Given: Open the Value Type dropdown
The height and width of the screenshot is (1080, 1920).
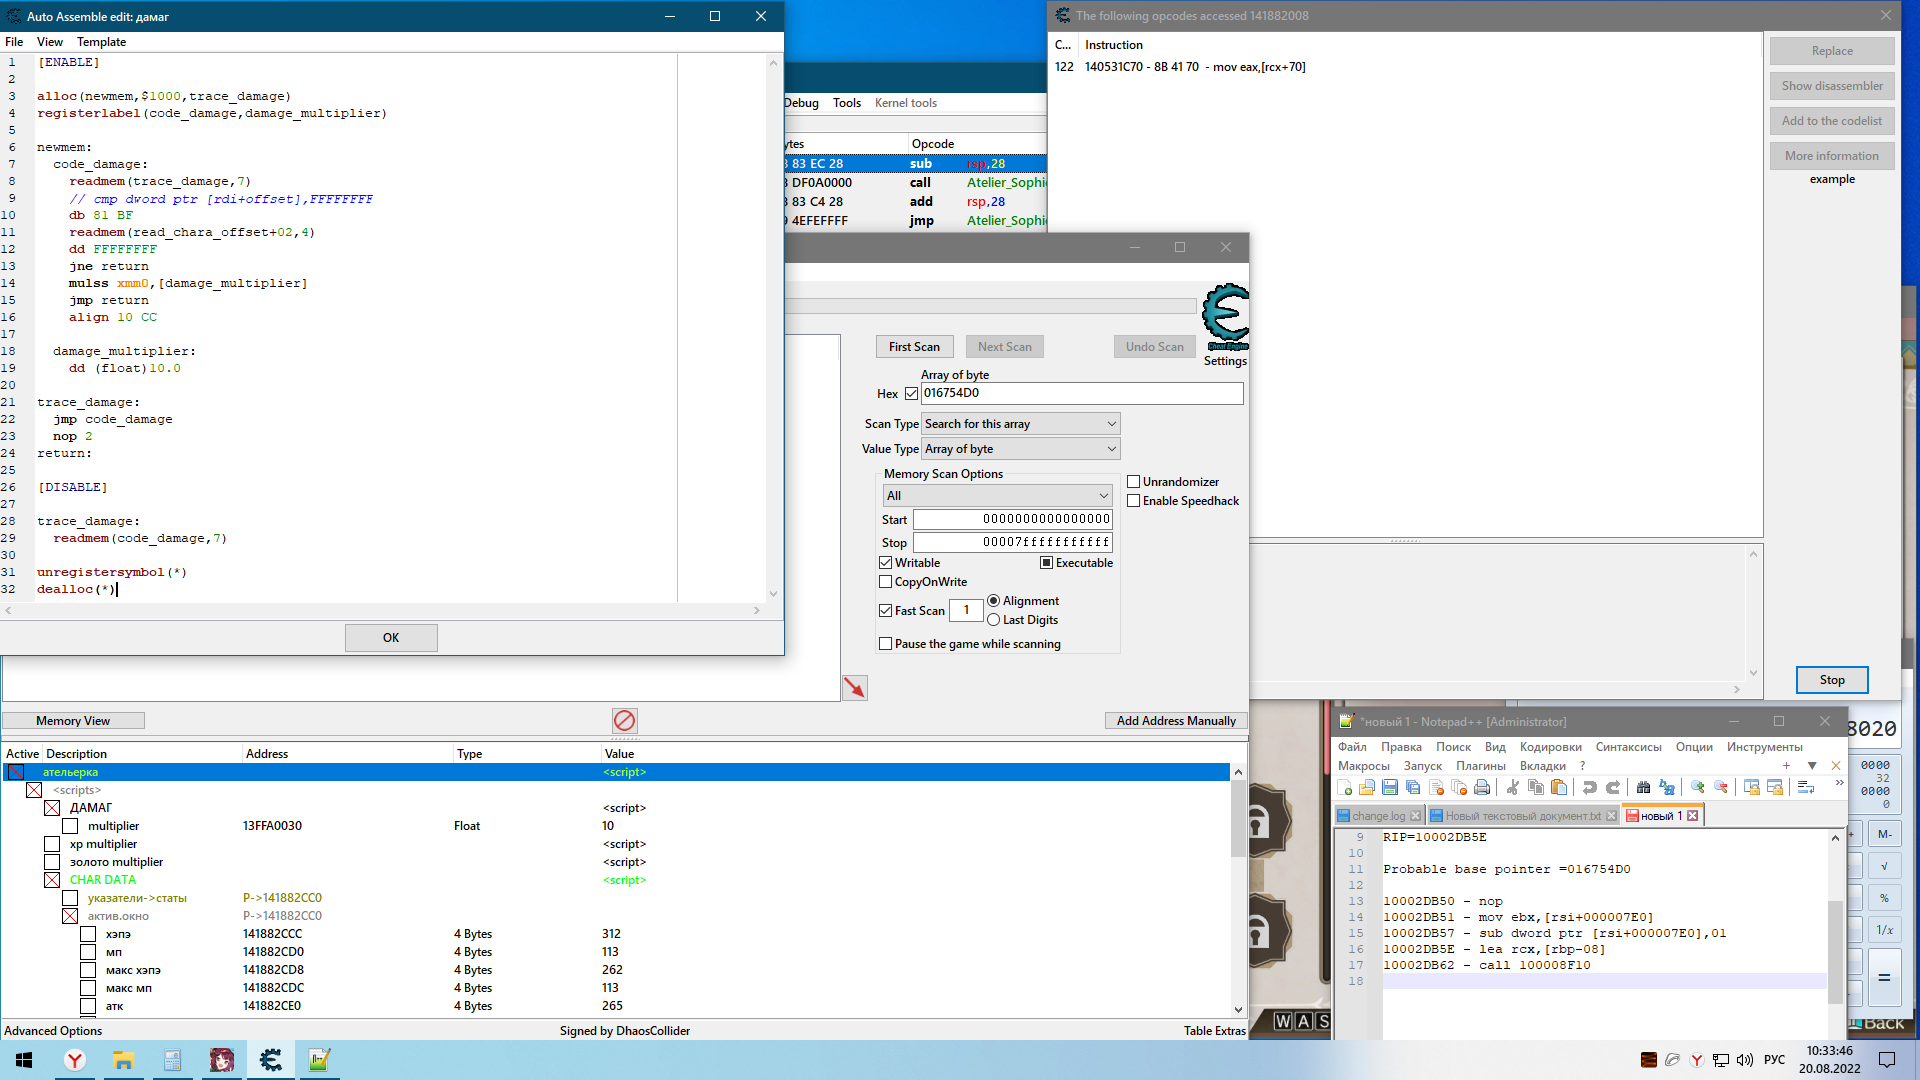Looking at the screenshot, I should pyautogui.click(x=1020, y=449).
